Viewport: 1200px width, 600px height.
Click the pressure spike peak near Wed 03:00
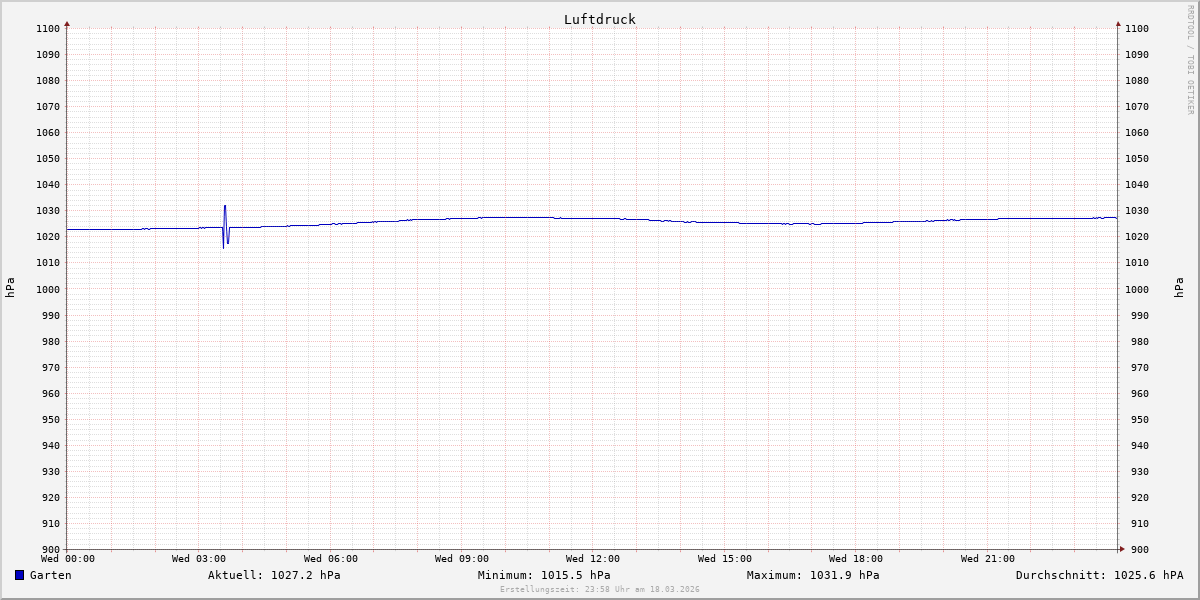pyautogui.click(x=225, y=207)
